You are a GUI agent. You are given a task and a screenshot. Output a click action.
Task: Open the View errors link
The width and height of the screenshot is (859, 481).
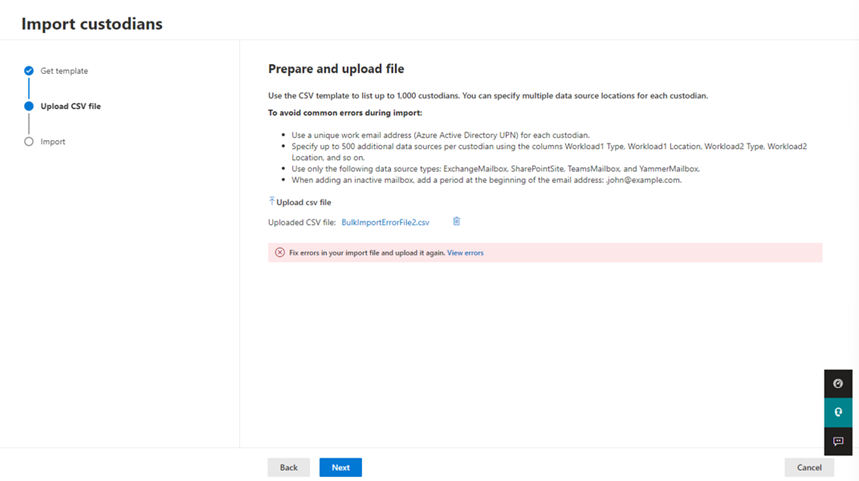tap(465, 253)
